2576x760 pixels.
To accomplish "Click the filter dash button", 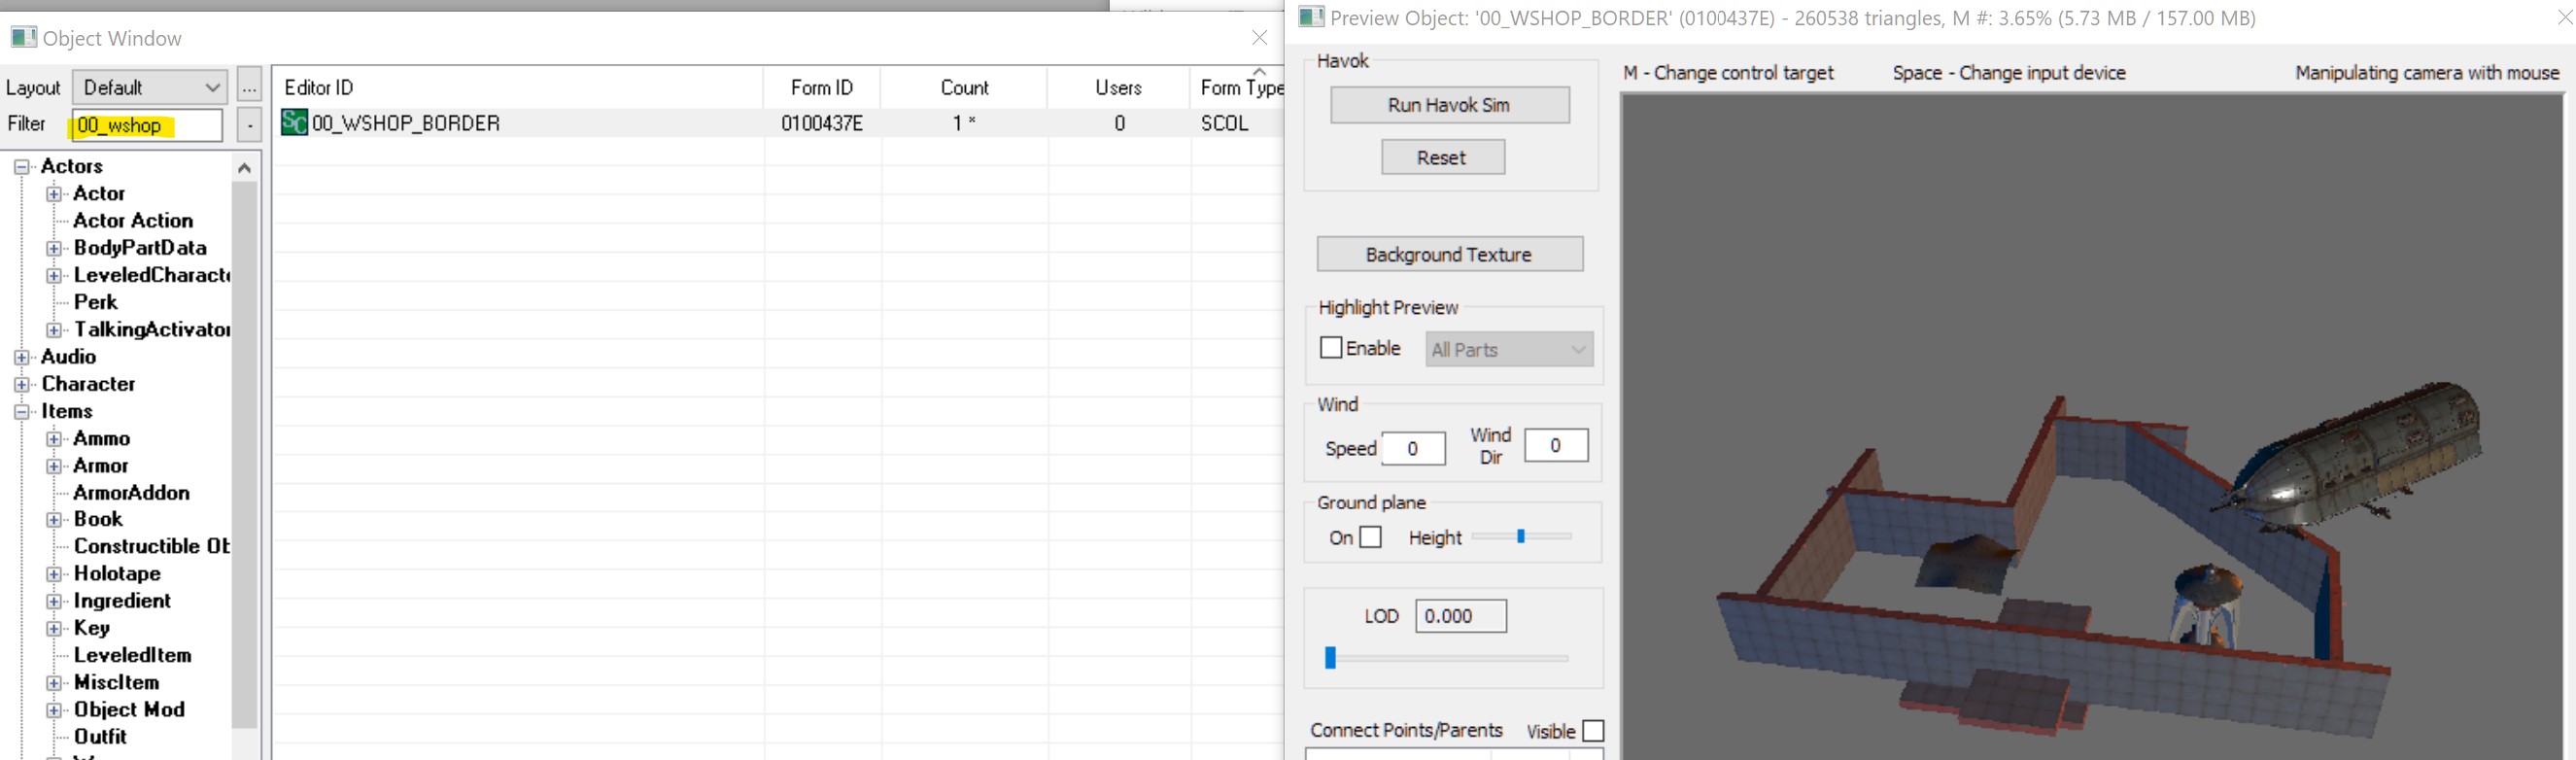I will click(249, 124).
